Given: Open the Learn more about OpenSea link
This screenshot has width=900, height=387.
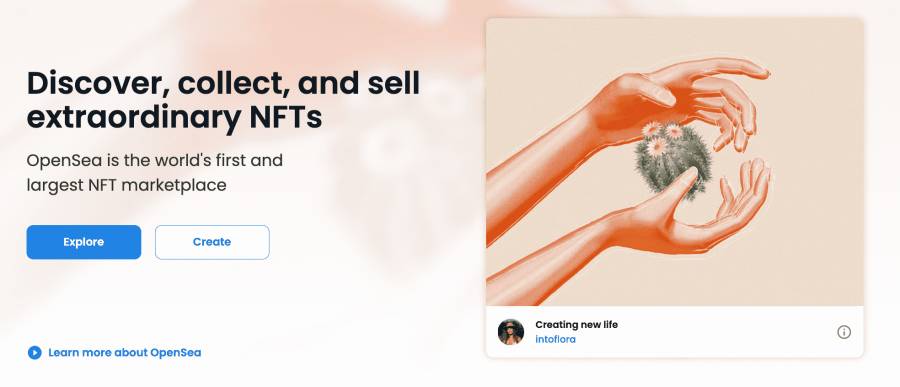Looking at the screenshot, I should (x=125, y=353).
